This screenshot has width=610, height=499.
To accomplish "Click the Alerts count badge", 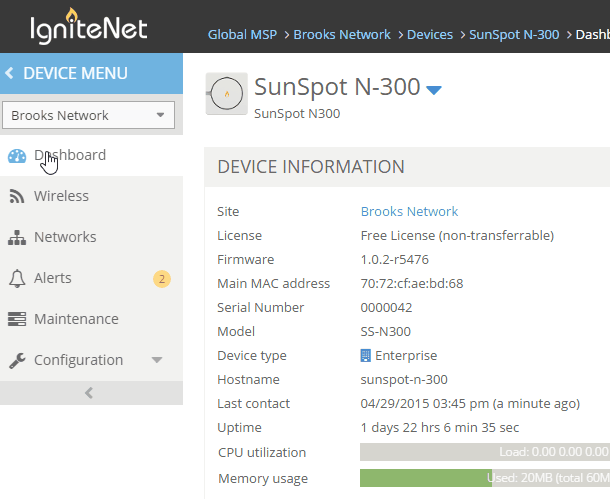I will 162,279.
